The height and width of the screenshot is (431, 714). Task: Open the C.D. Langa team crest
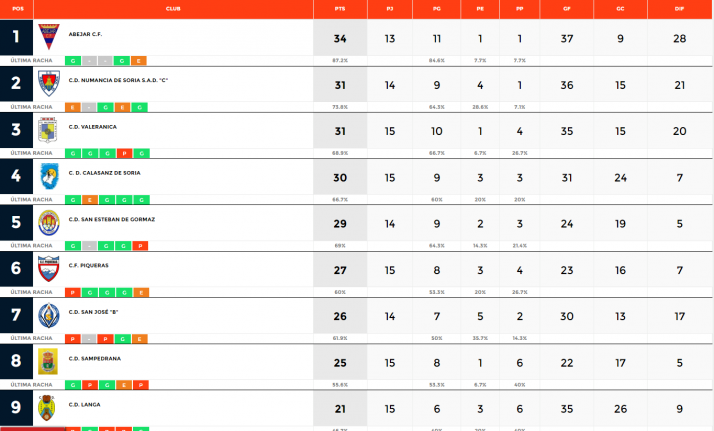[47, 407]
